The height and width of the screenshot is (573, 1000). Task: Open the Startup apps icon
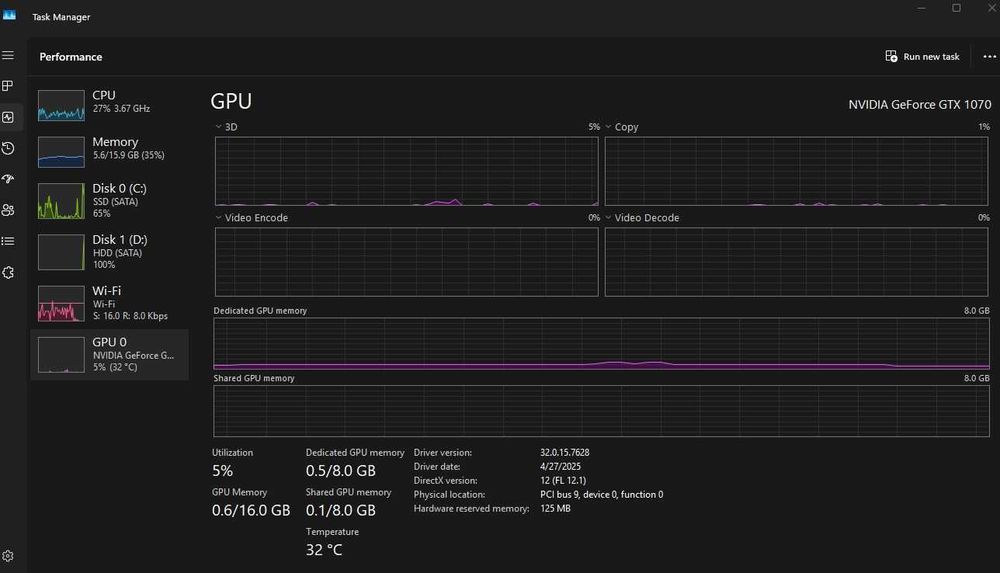[8, 179]
